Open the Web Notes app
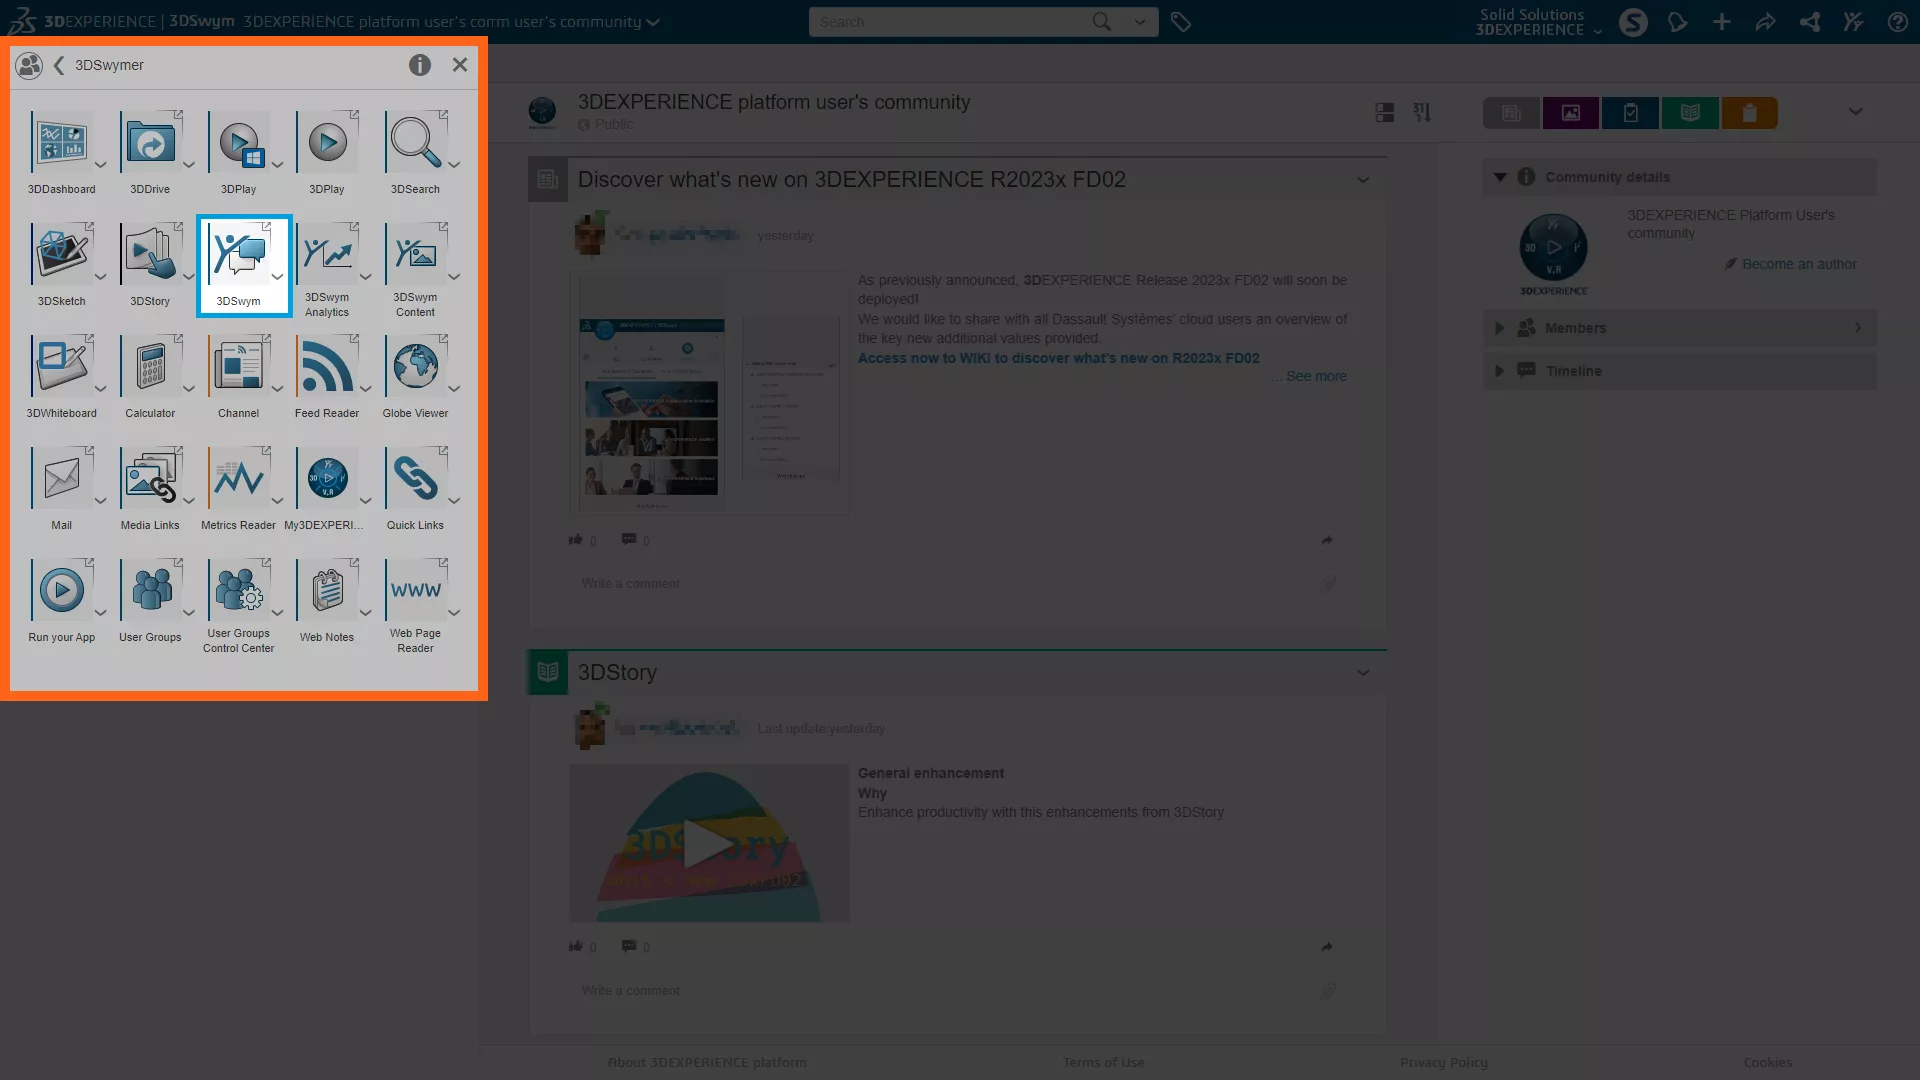 click(326, 592)
